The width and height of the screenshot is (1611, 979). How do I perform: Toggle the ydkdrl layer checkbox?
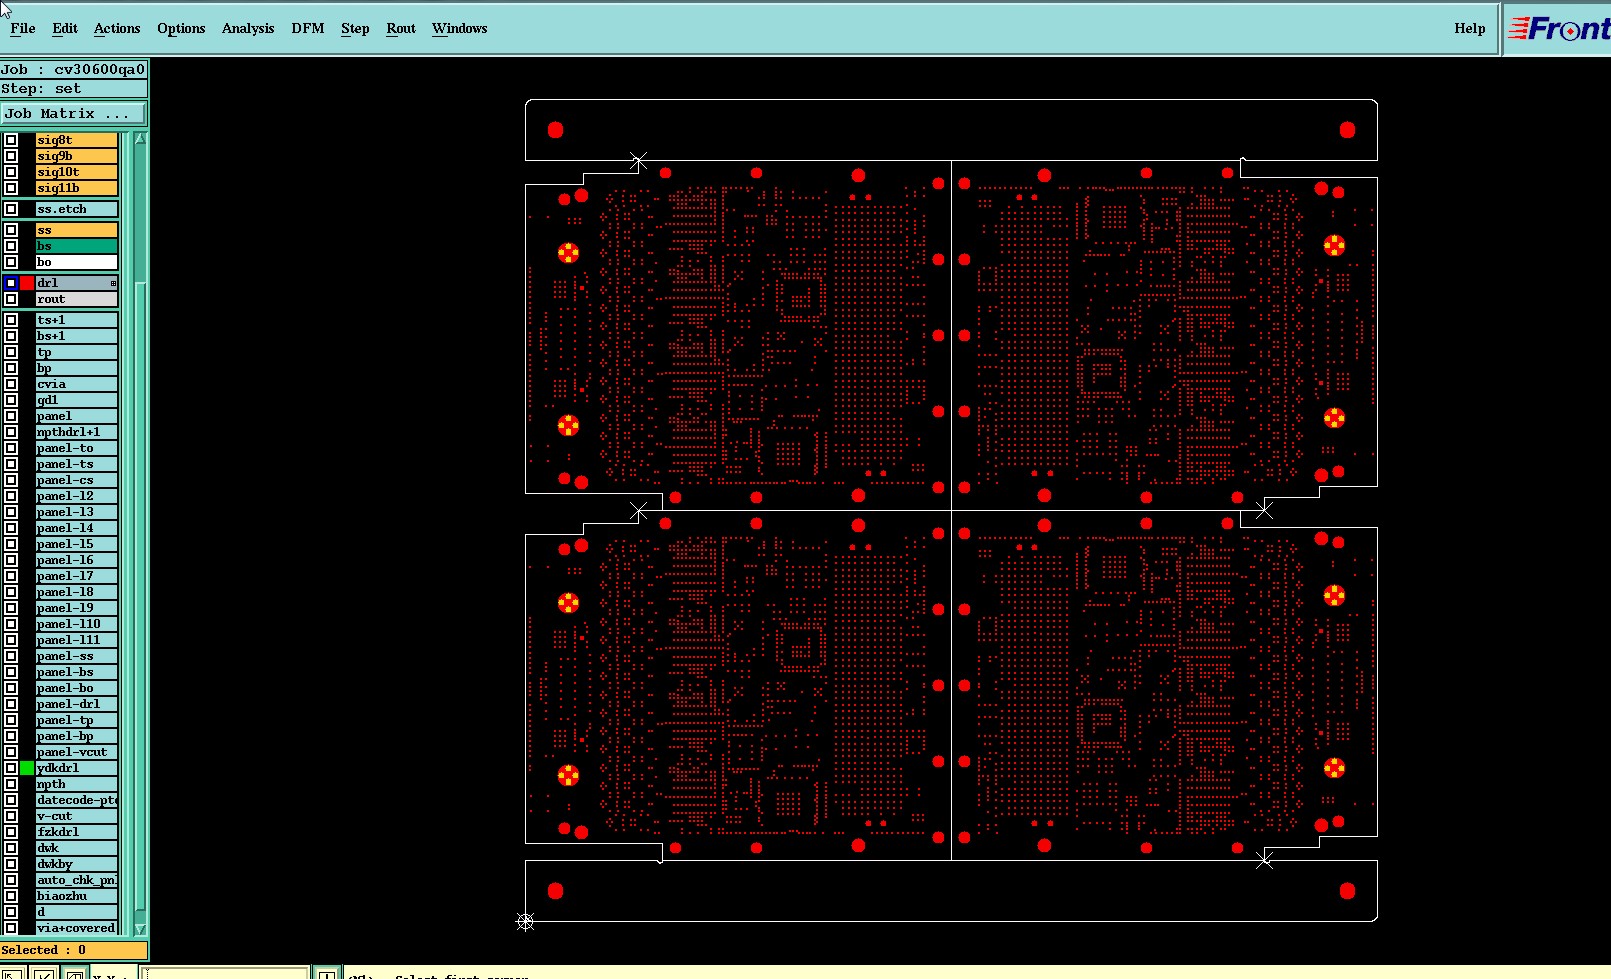11,768
